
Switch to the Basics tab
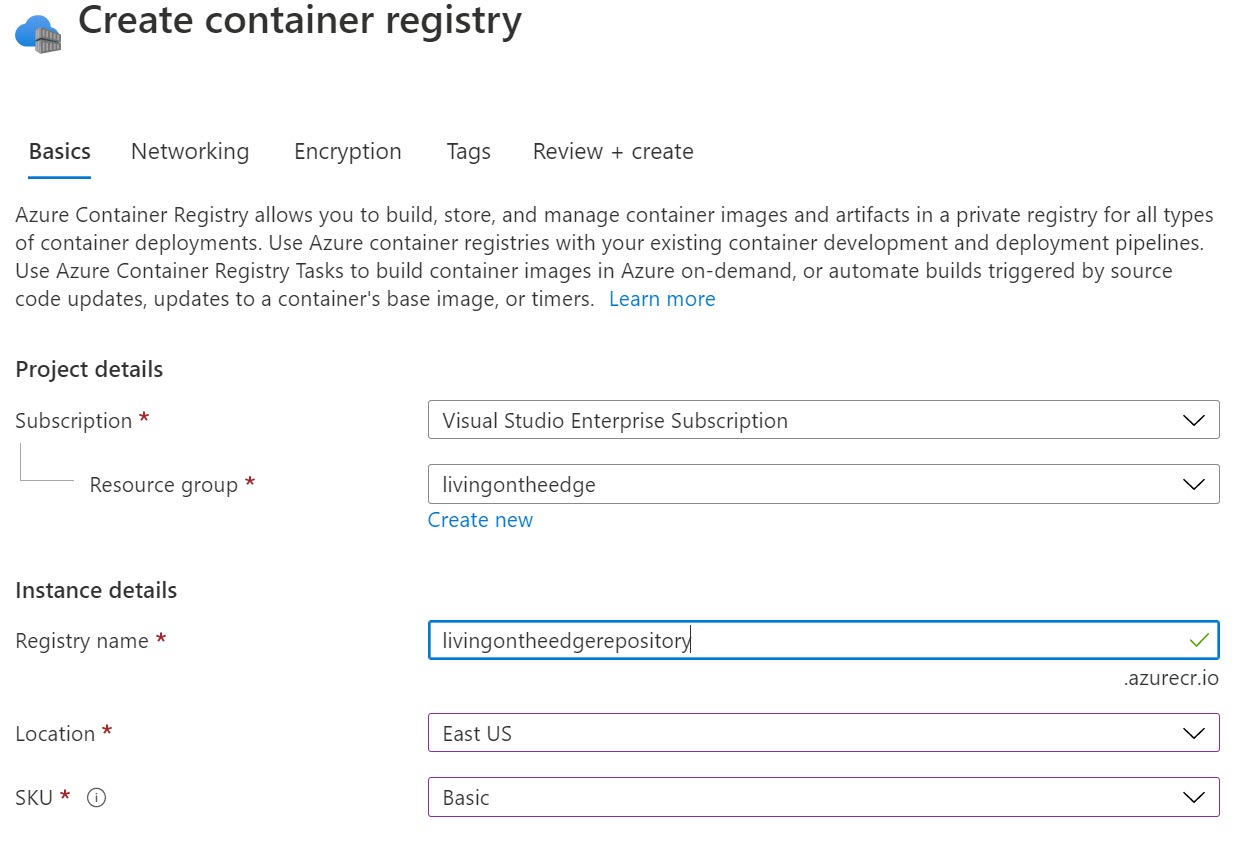pos(59,152)
